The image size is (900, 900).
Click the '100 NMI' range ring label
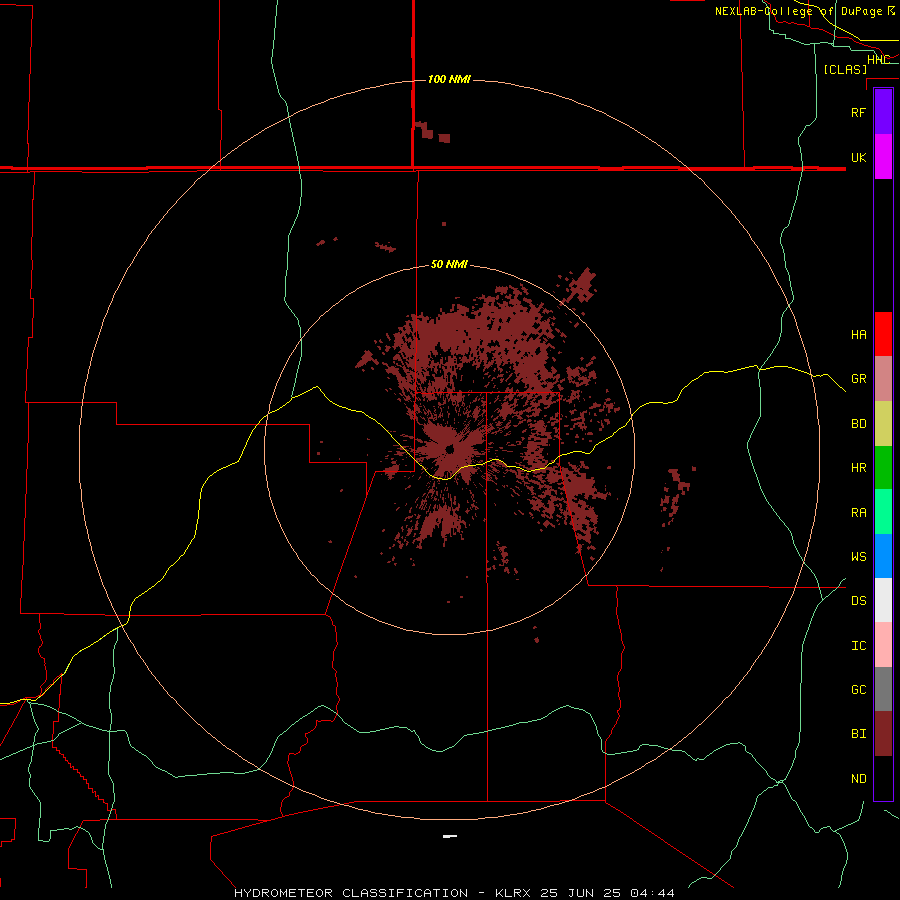point(449,79)
